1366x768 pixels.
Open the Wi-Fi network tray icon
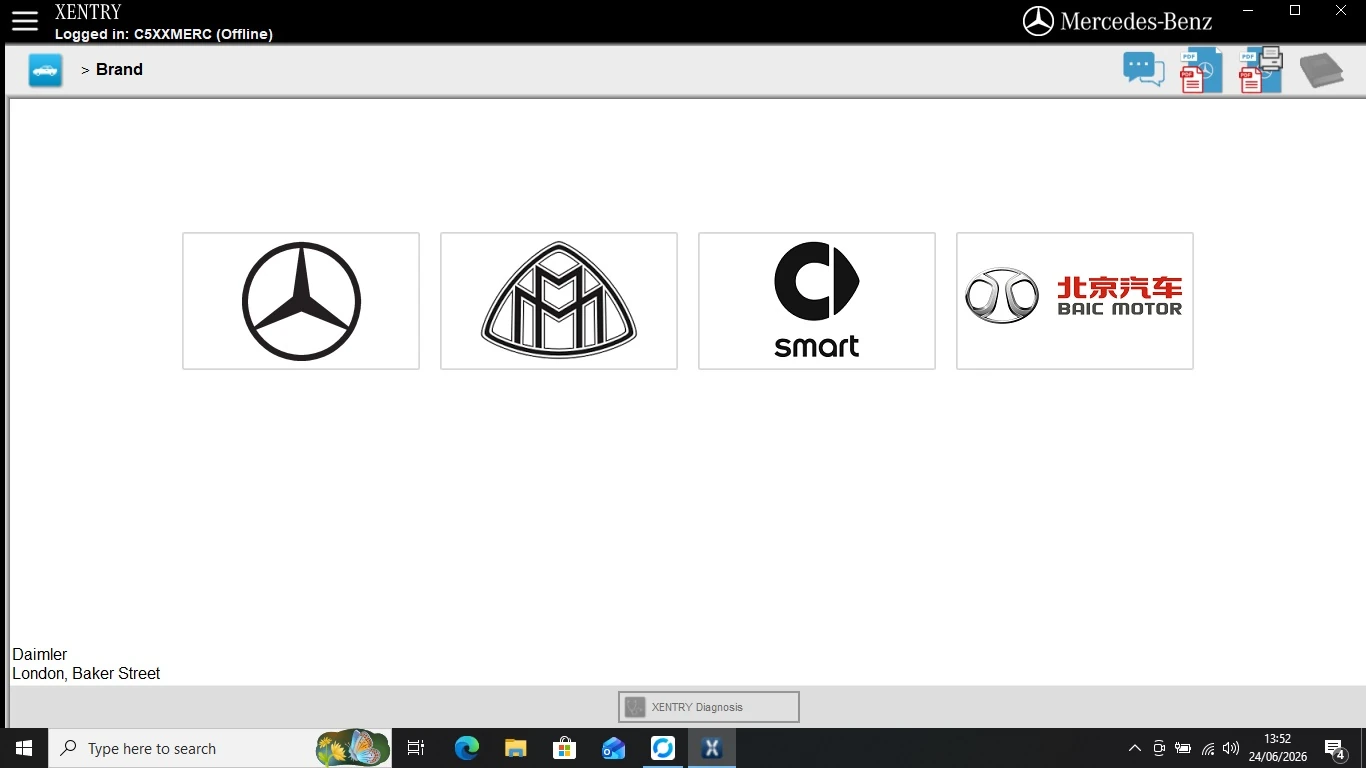[1208, 748]
